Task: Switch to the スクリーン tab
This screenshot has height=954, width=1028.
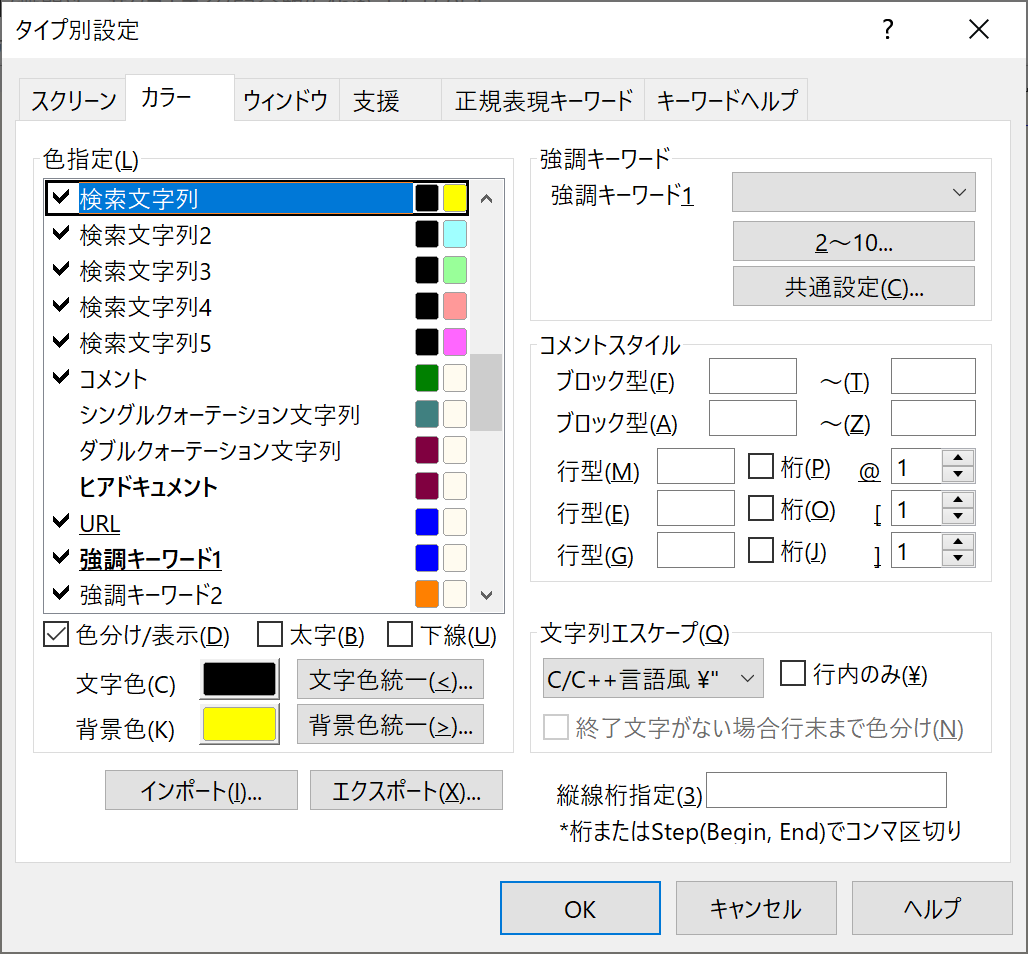Action: 73,100
